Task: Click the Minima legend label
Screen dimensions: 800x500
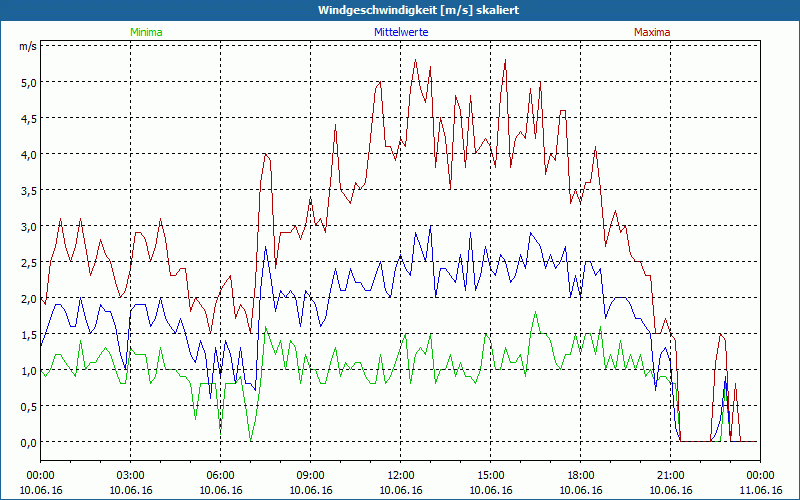Action: [x=146, y=32]
